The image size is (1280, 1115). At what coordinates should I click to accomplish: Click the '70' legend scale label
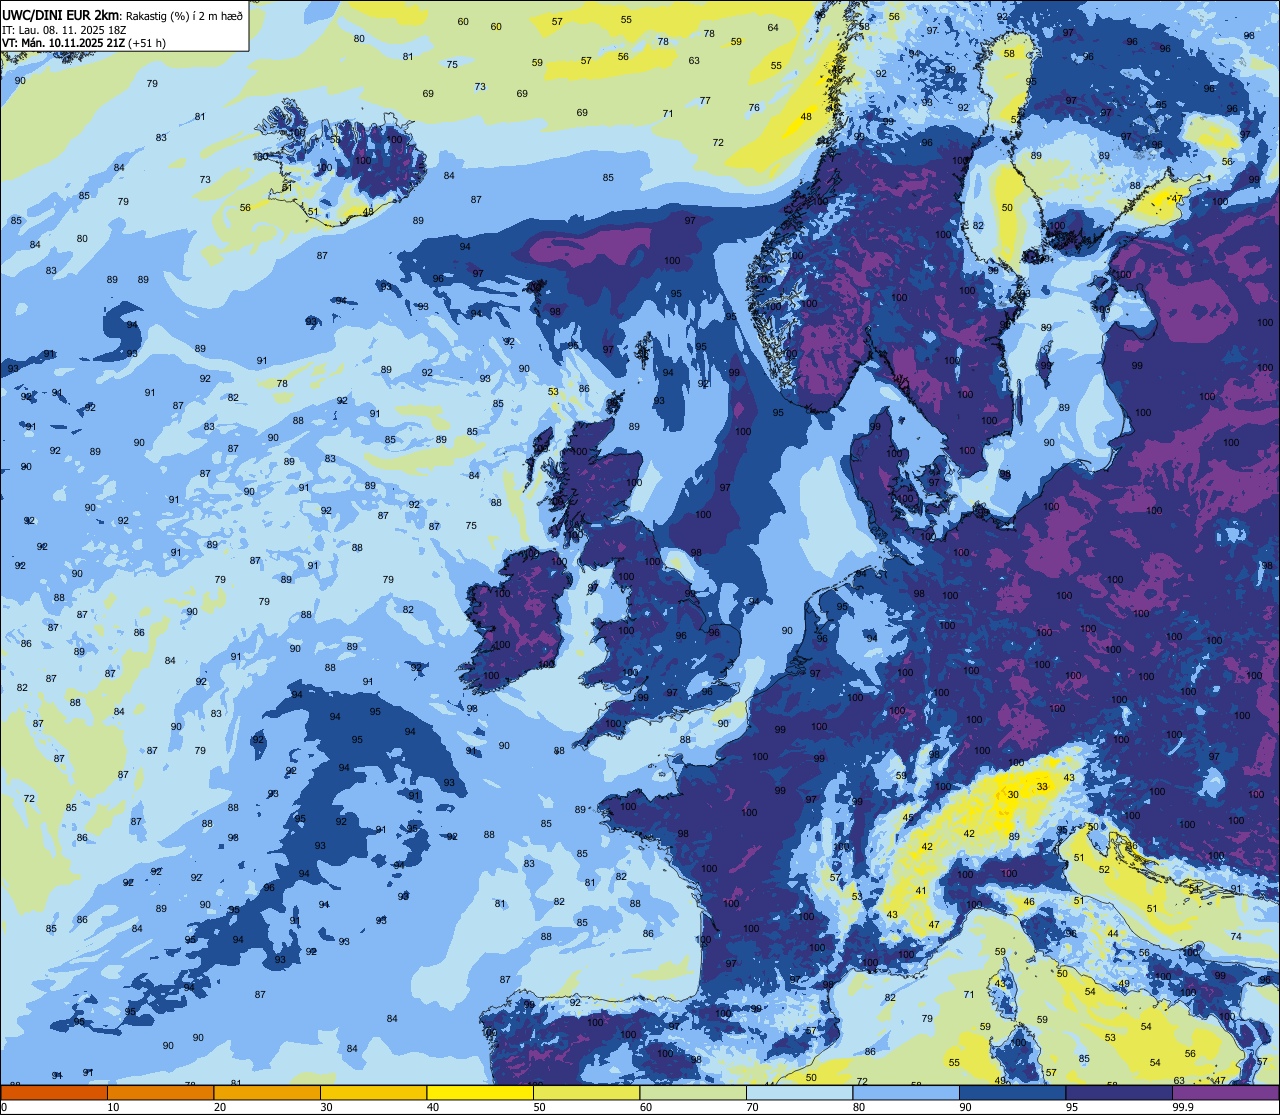click(x=752, y=1106)
